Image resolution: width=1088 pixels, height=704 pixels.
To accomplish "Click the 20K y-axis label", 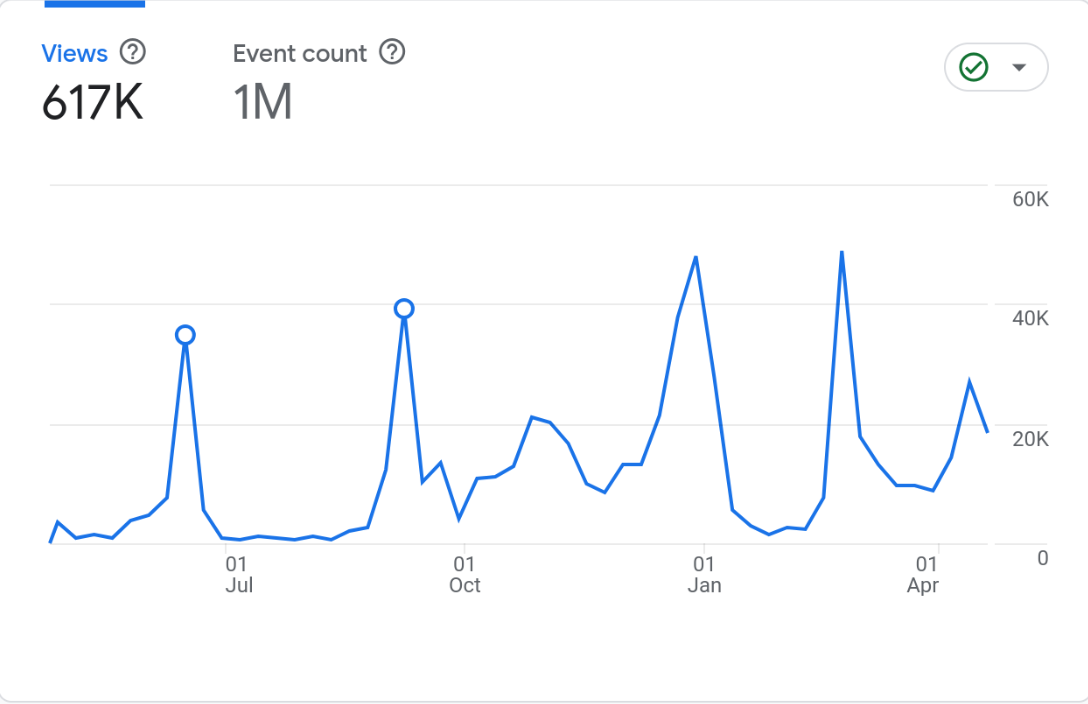I will click(x=1030, y=439).
